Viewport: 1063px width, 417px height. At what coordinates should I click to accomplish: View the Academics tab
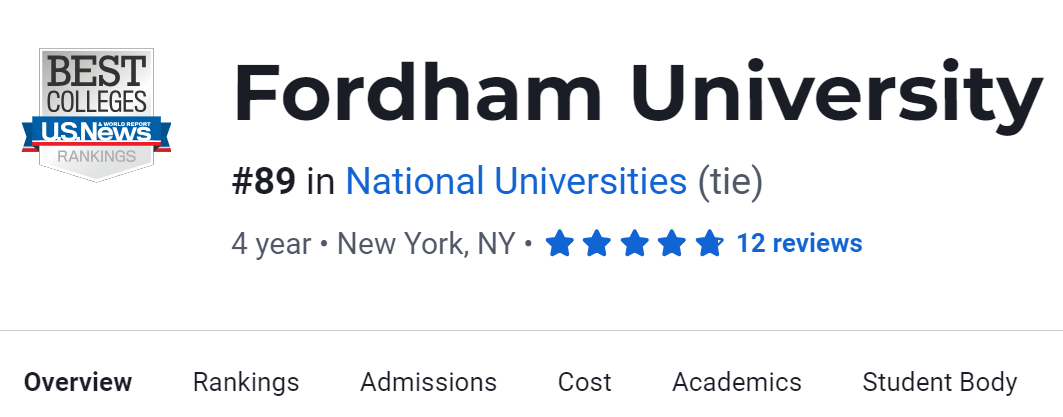(737, 382)
